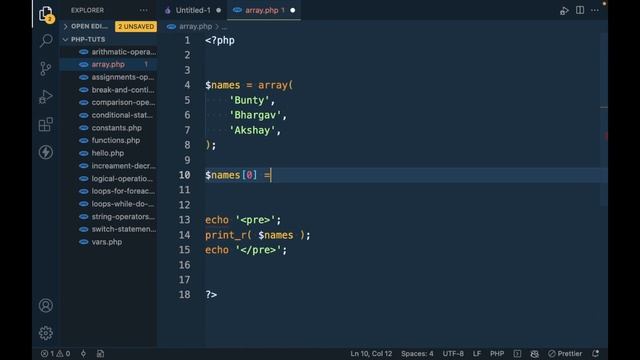The height and width of the screenshot is (360, 640).
Task: Click the Prettier status bar item
Action: [565, 353]
